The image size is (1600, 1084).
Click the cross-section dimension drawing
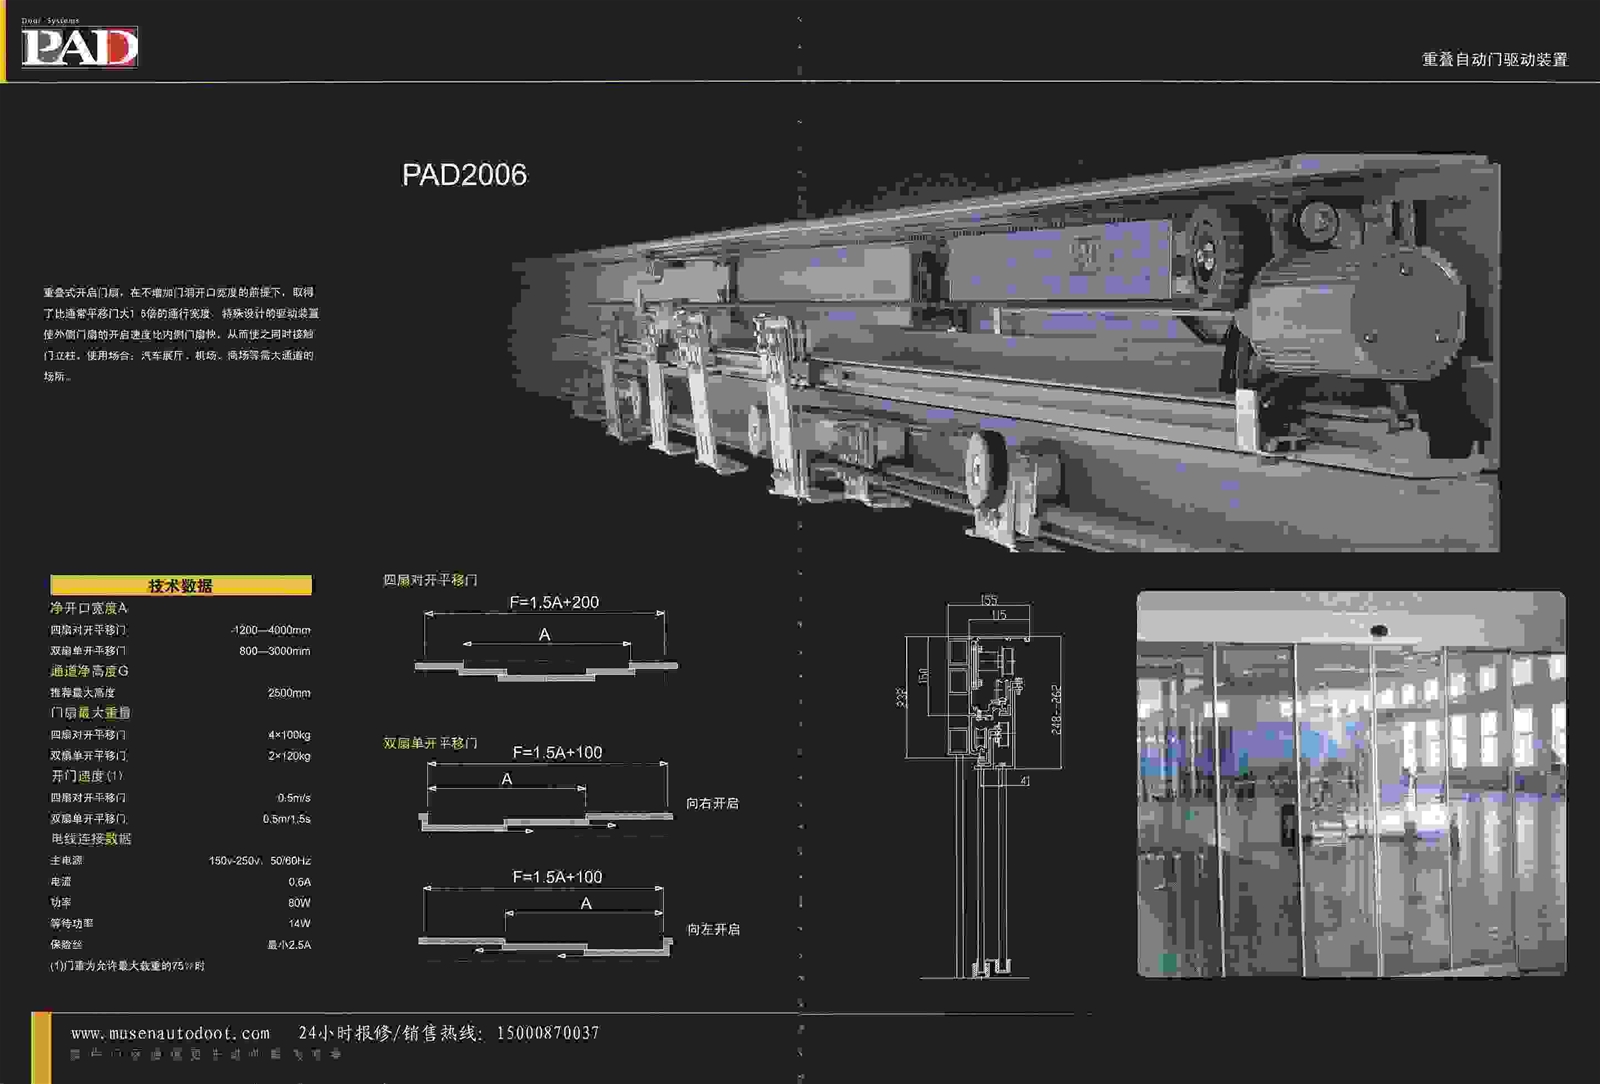tap(983, 786)
